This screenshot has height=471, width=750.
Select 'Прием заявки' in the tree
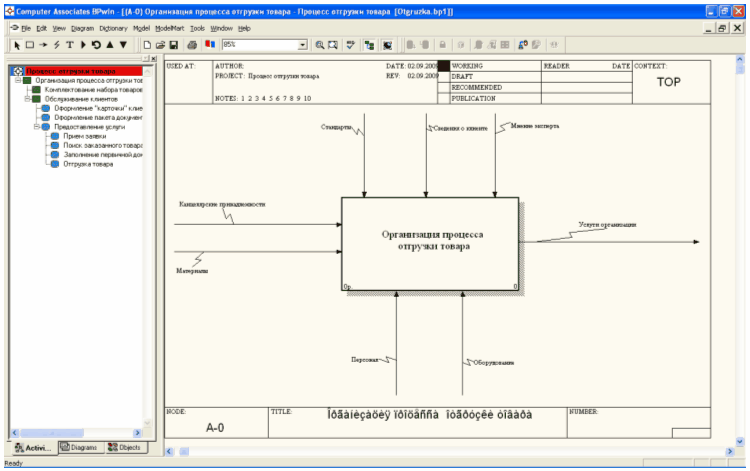pyautogui.click(x=85, y=136)
